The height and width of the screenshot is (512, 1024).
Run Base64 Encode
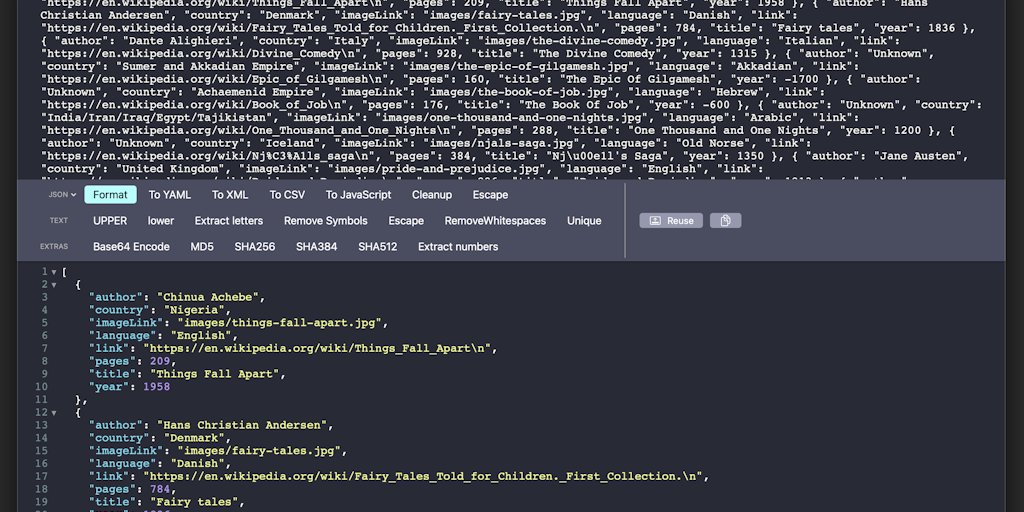[131, 247]
